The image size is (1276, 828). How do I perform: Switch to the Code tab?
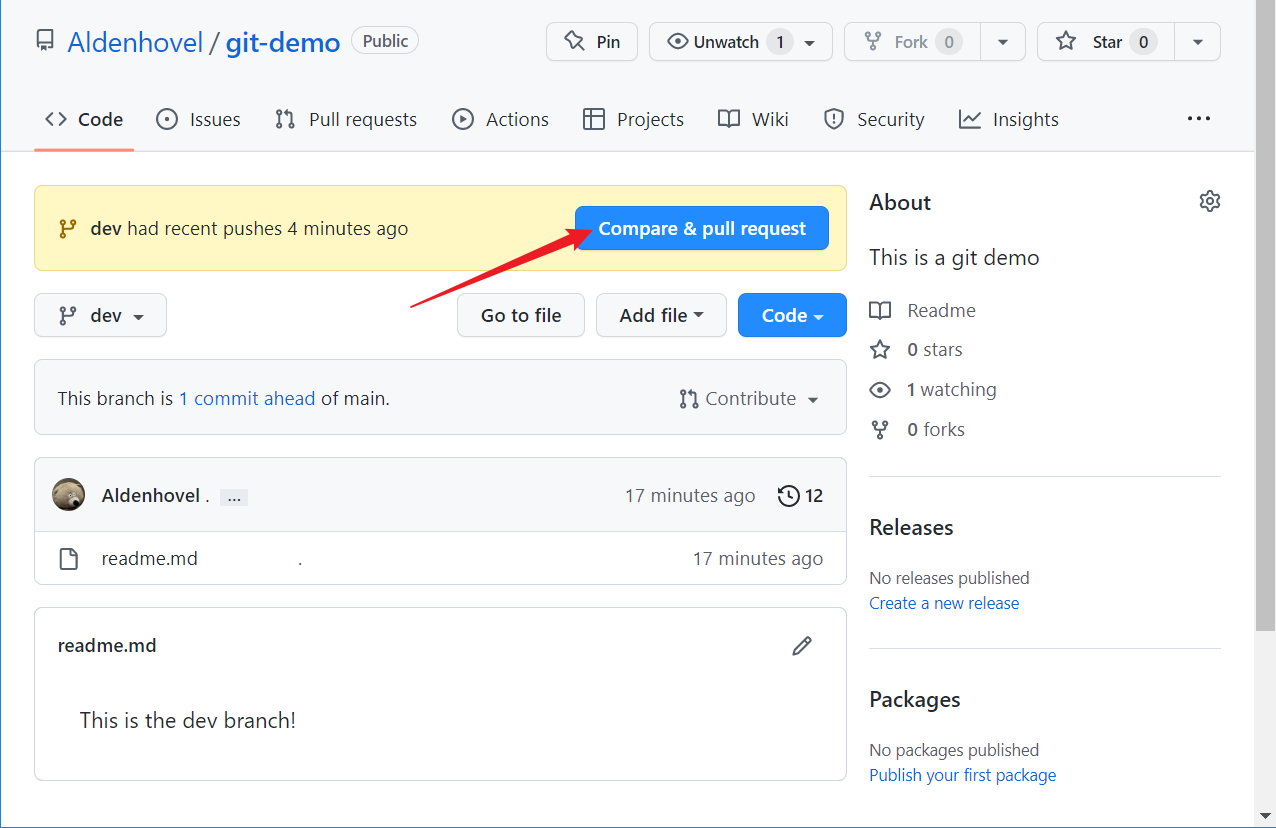click(84, 119)
